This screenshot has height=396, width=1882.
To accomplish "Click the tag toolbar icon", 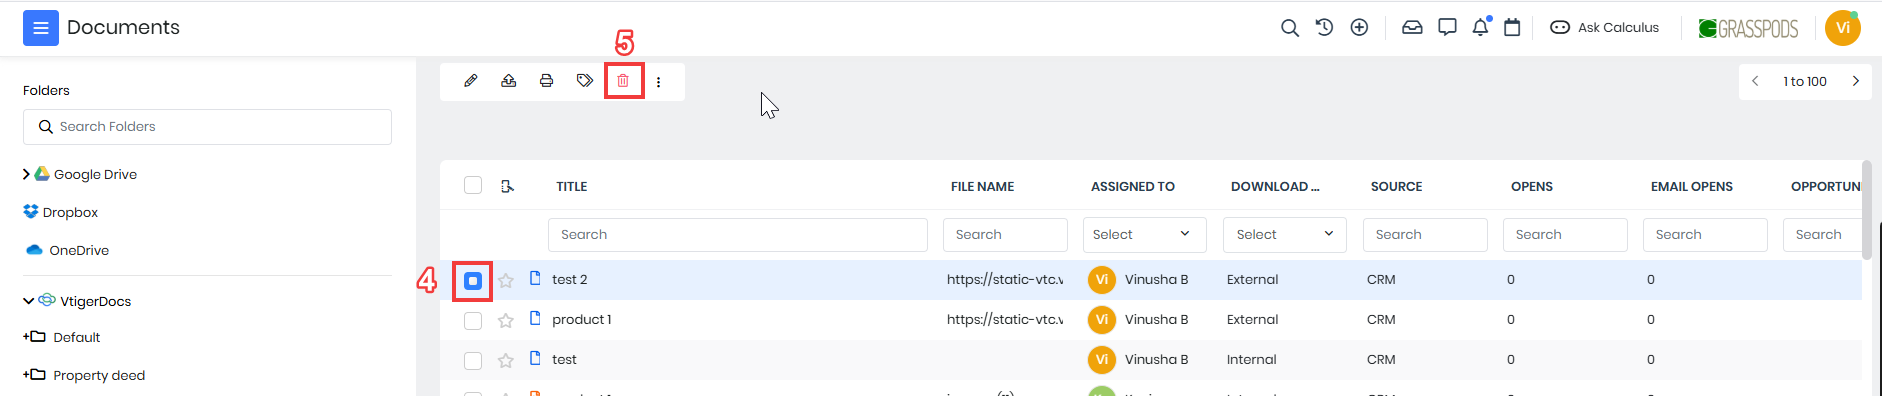I will pos(585,81).
